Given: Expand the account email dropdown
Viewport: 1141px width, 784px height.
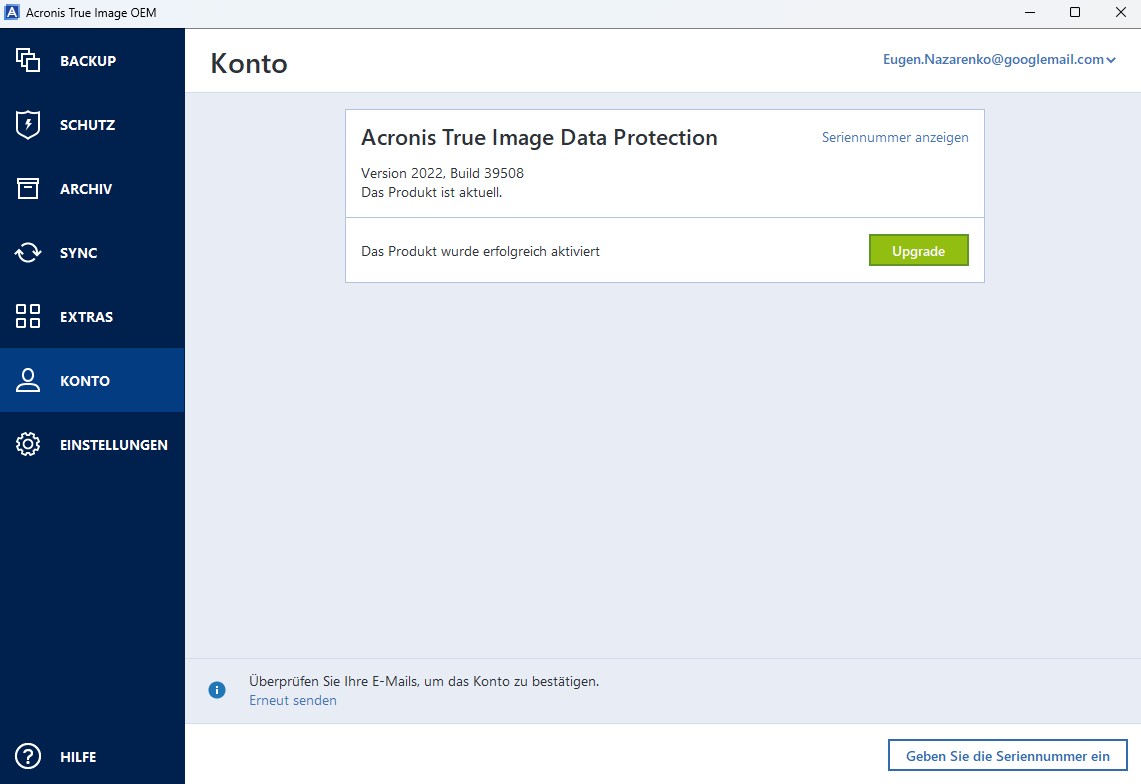Looking at the screenshot, I should pos(1111,60).
